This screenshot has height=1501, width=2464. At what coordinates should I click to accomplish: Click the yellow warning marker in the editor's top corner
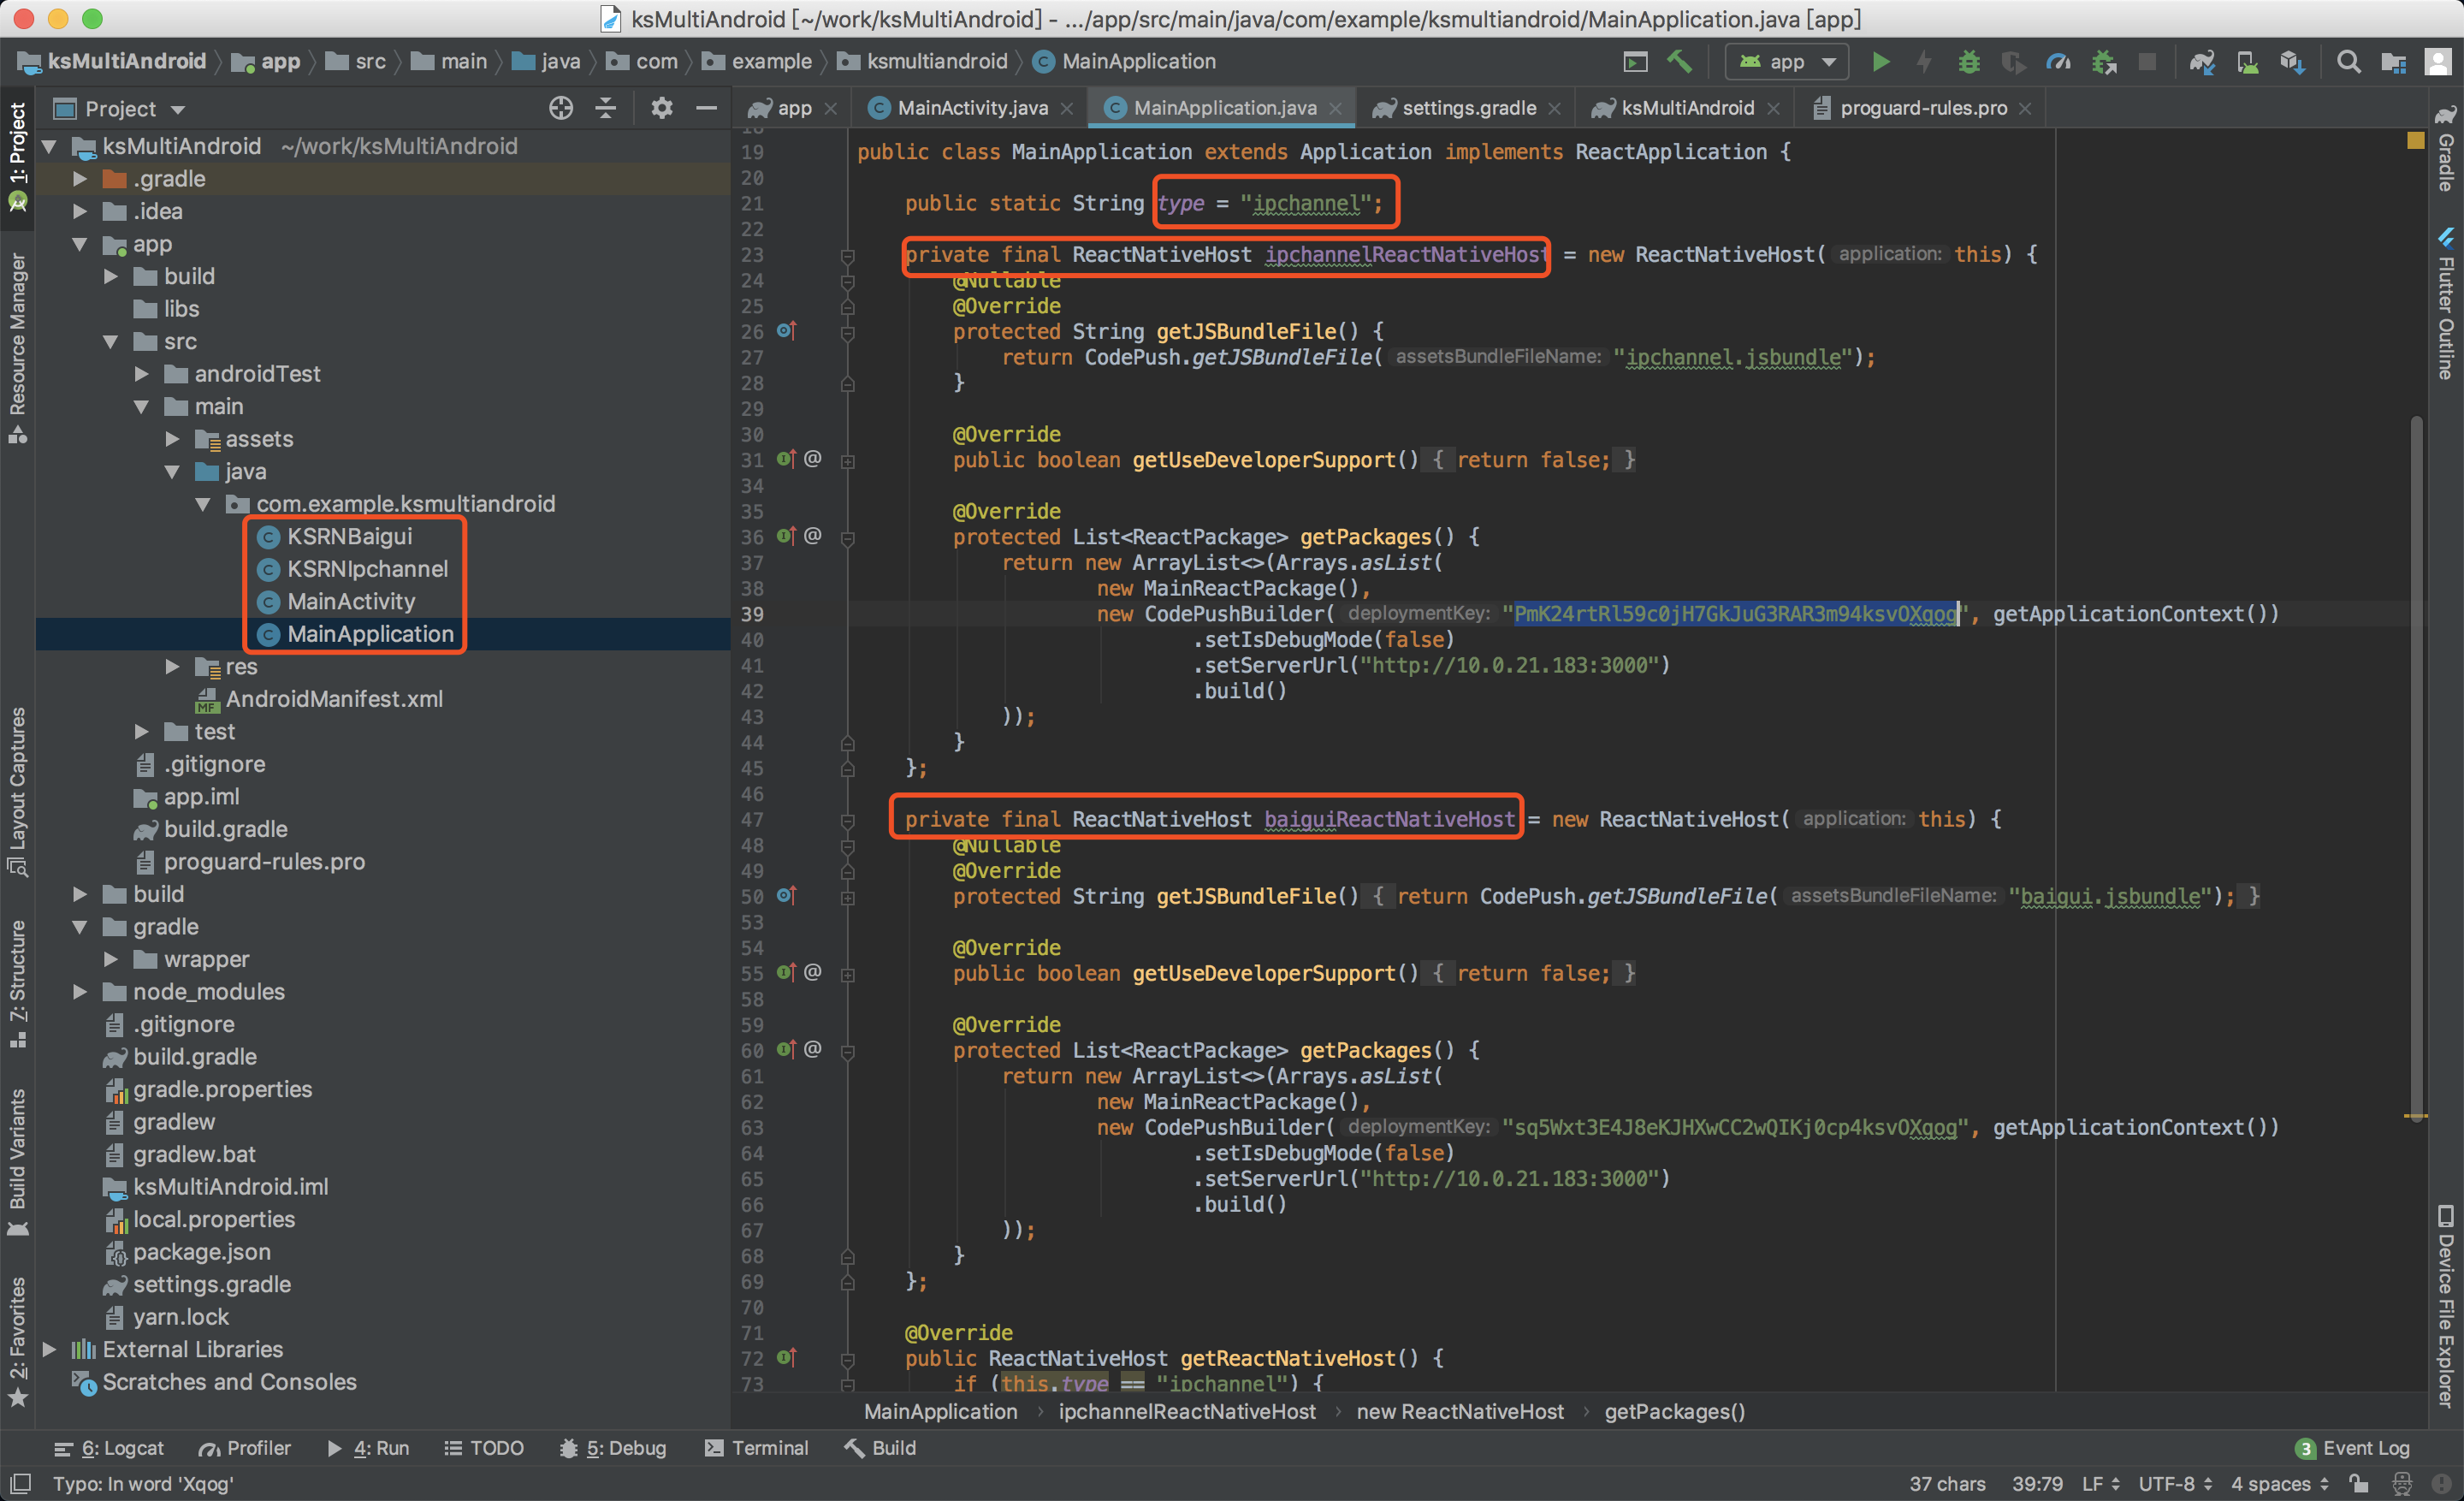point(2415,141)
